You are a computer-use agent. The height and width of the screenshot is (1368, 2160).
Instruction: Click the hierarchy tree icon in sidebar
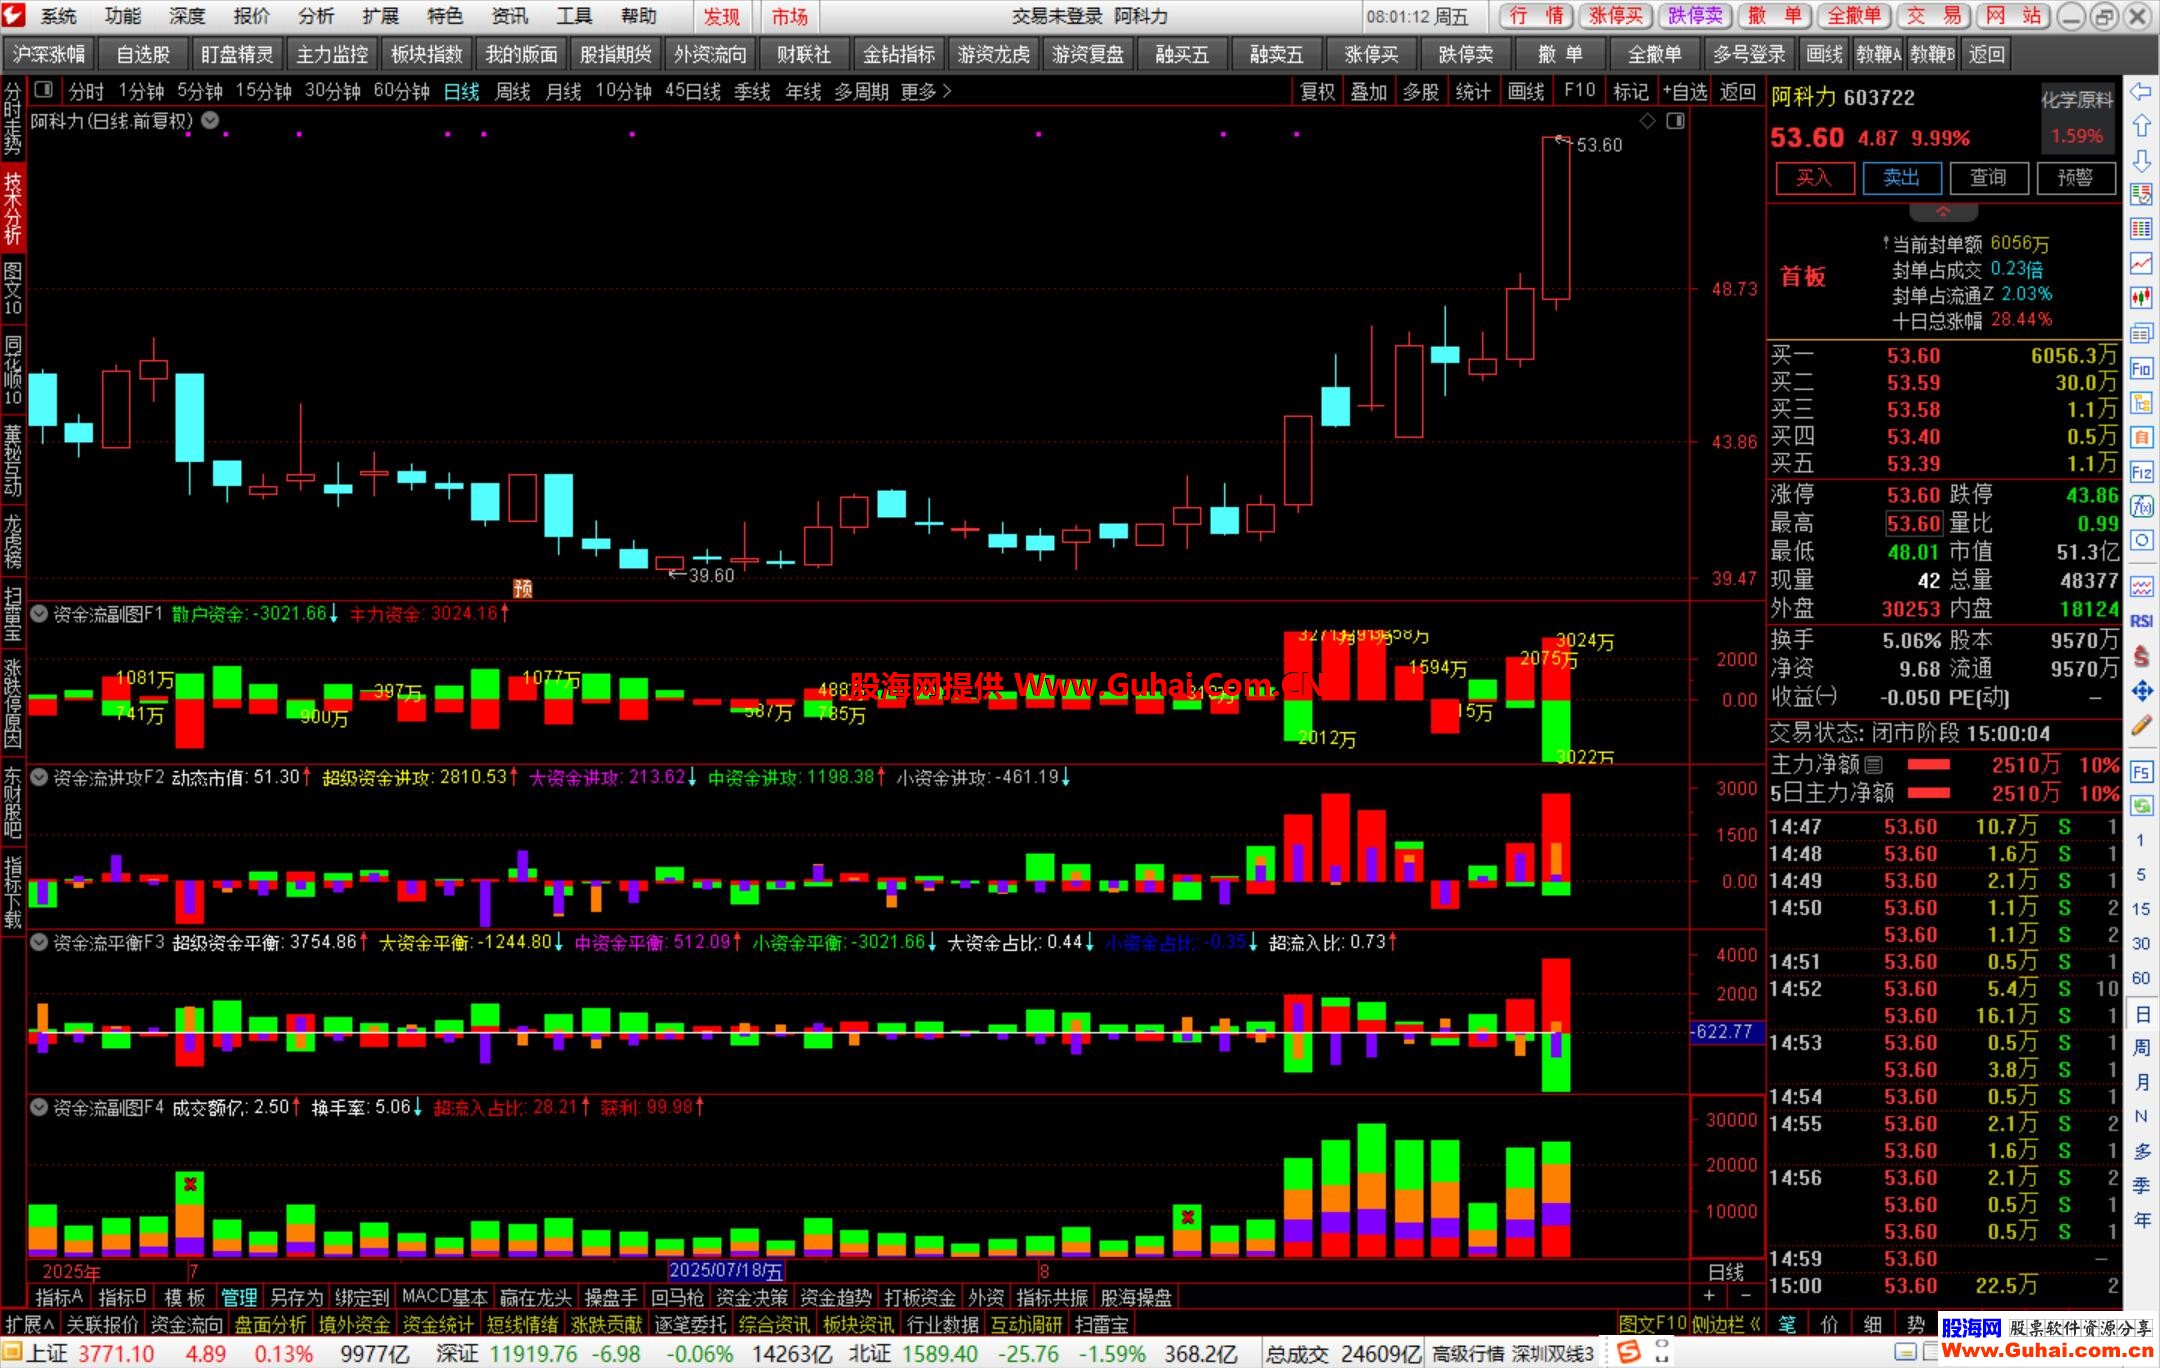[2141, 403]
